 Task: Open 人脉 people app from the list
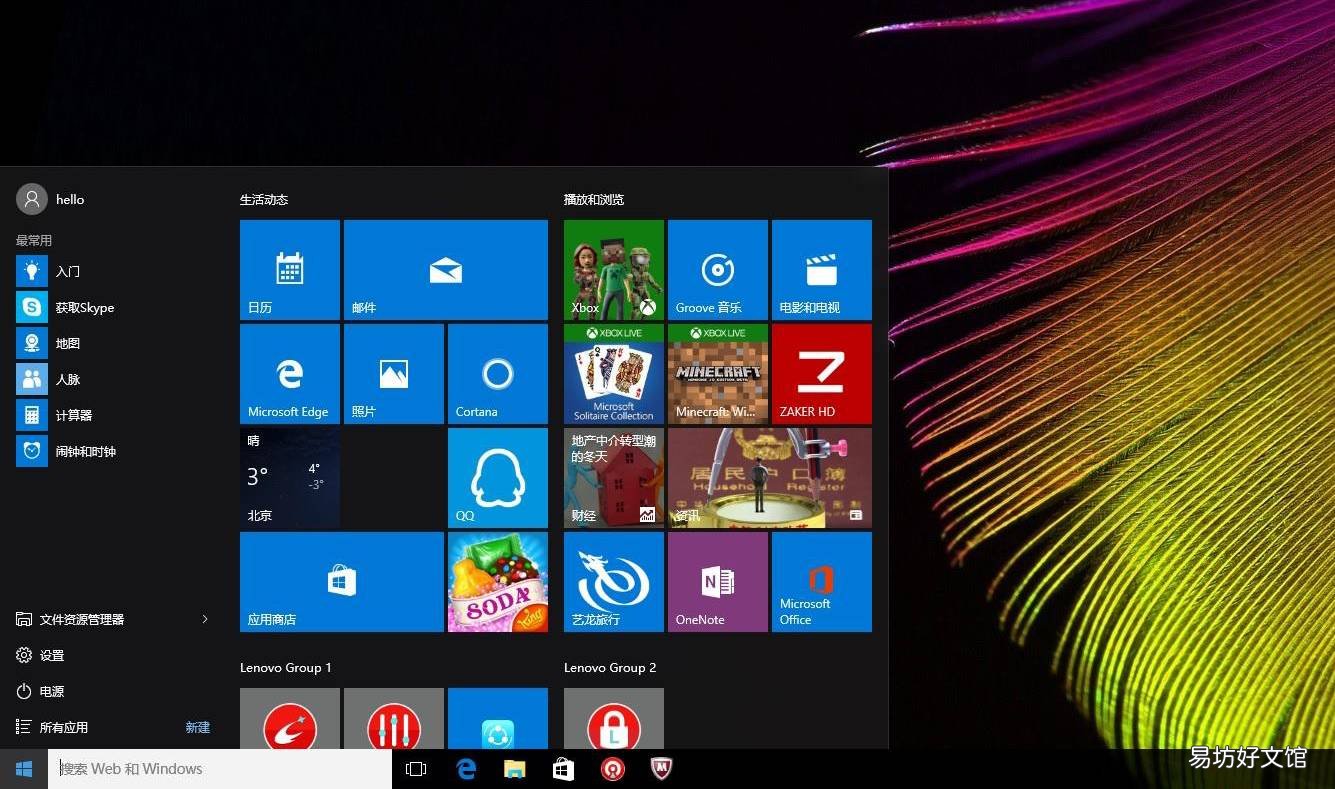(x=112, y=379)
